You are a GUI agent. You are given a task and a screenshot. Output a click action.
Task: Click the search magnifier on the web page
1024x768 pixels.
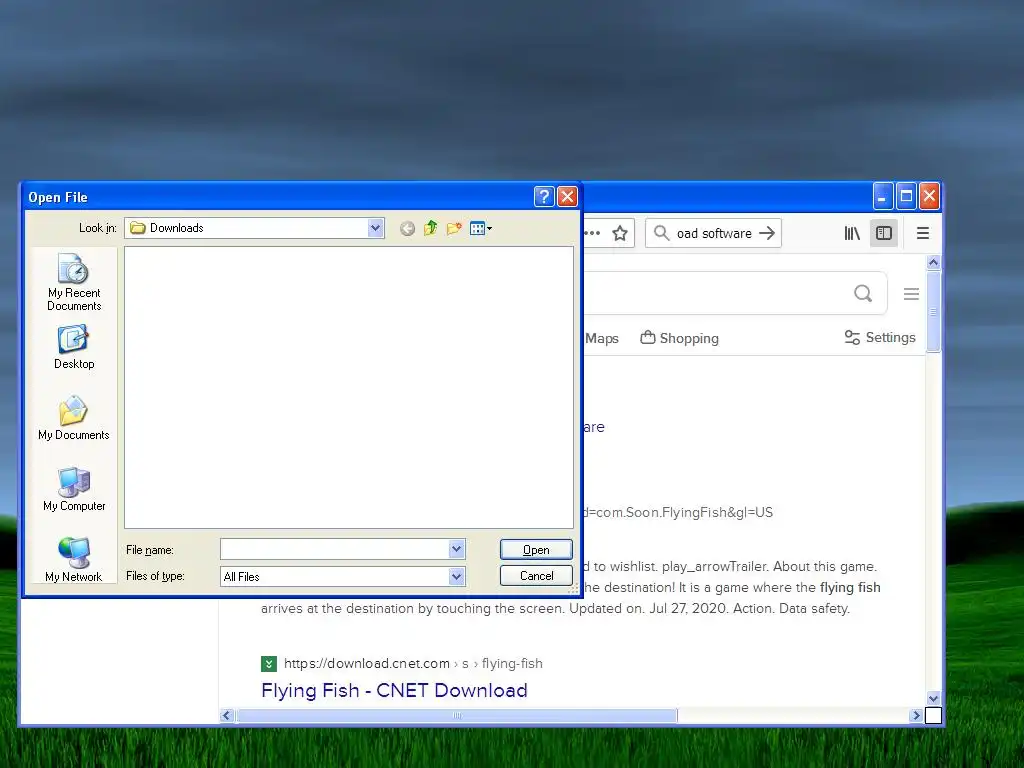(863, 293)
